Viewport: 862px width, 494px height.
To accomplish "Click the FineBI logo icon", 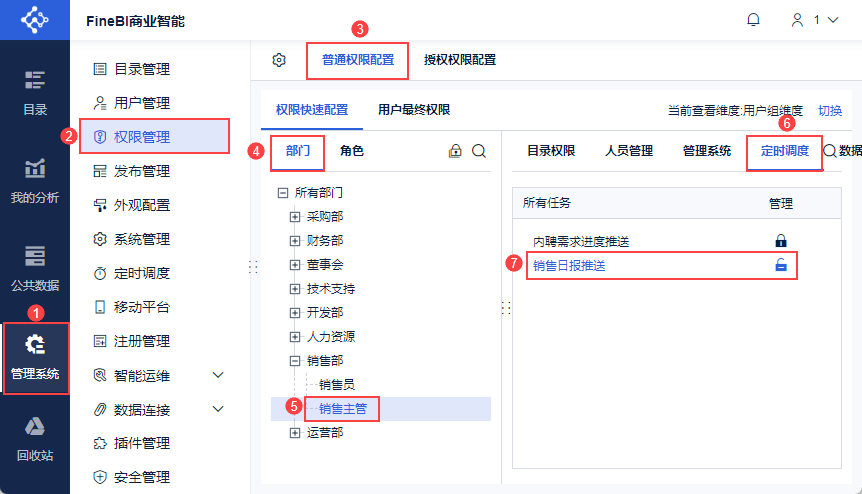I will pos(35,20).
